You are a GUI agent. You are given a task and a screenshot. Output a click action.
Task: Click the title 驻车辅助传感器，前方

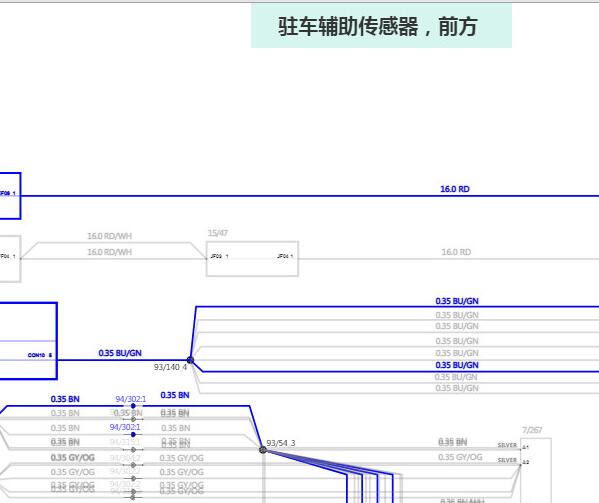[378, 26]
